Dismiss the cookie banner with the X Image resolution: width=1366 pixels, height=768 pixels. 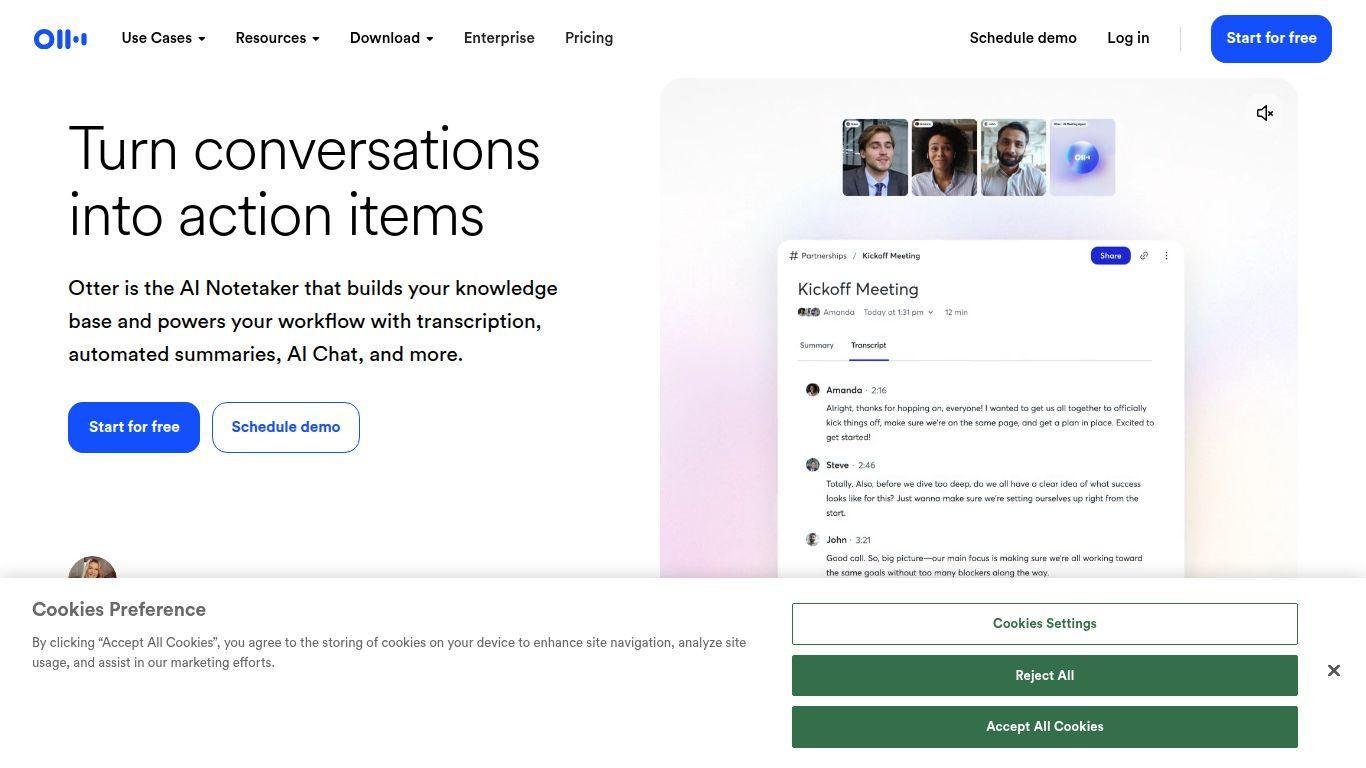point(1333,670)
